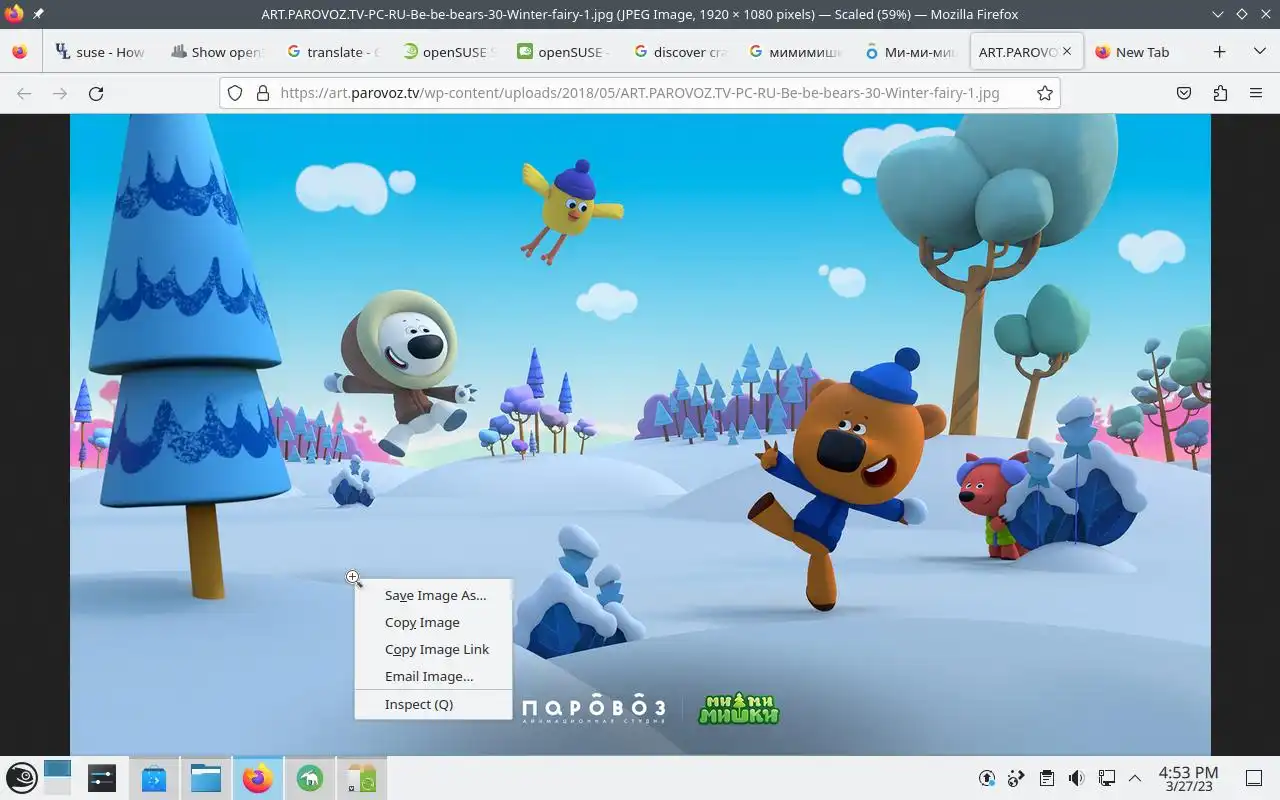
Task: Click the displayed Be-be-bears image
Action: [x=640, y=434]
